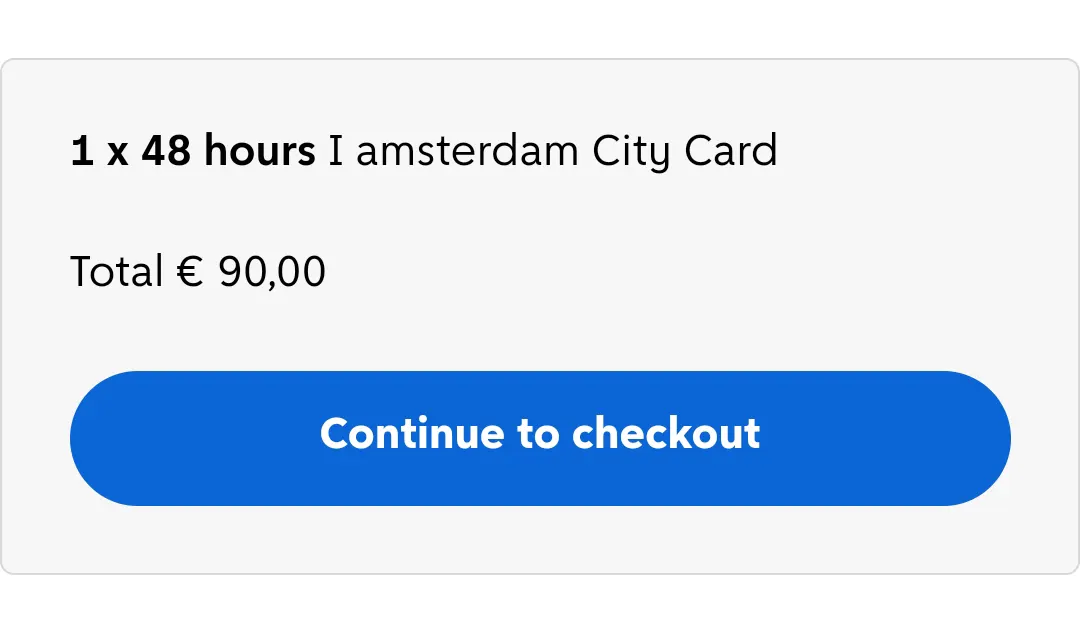Image resolution: width=1080 pixels, height=625 pixels.
Task: Click the word "hours" in order line
Action: coord(259,152)
